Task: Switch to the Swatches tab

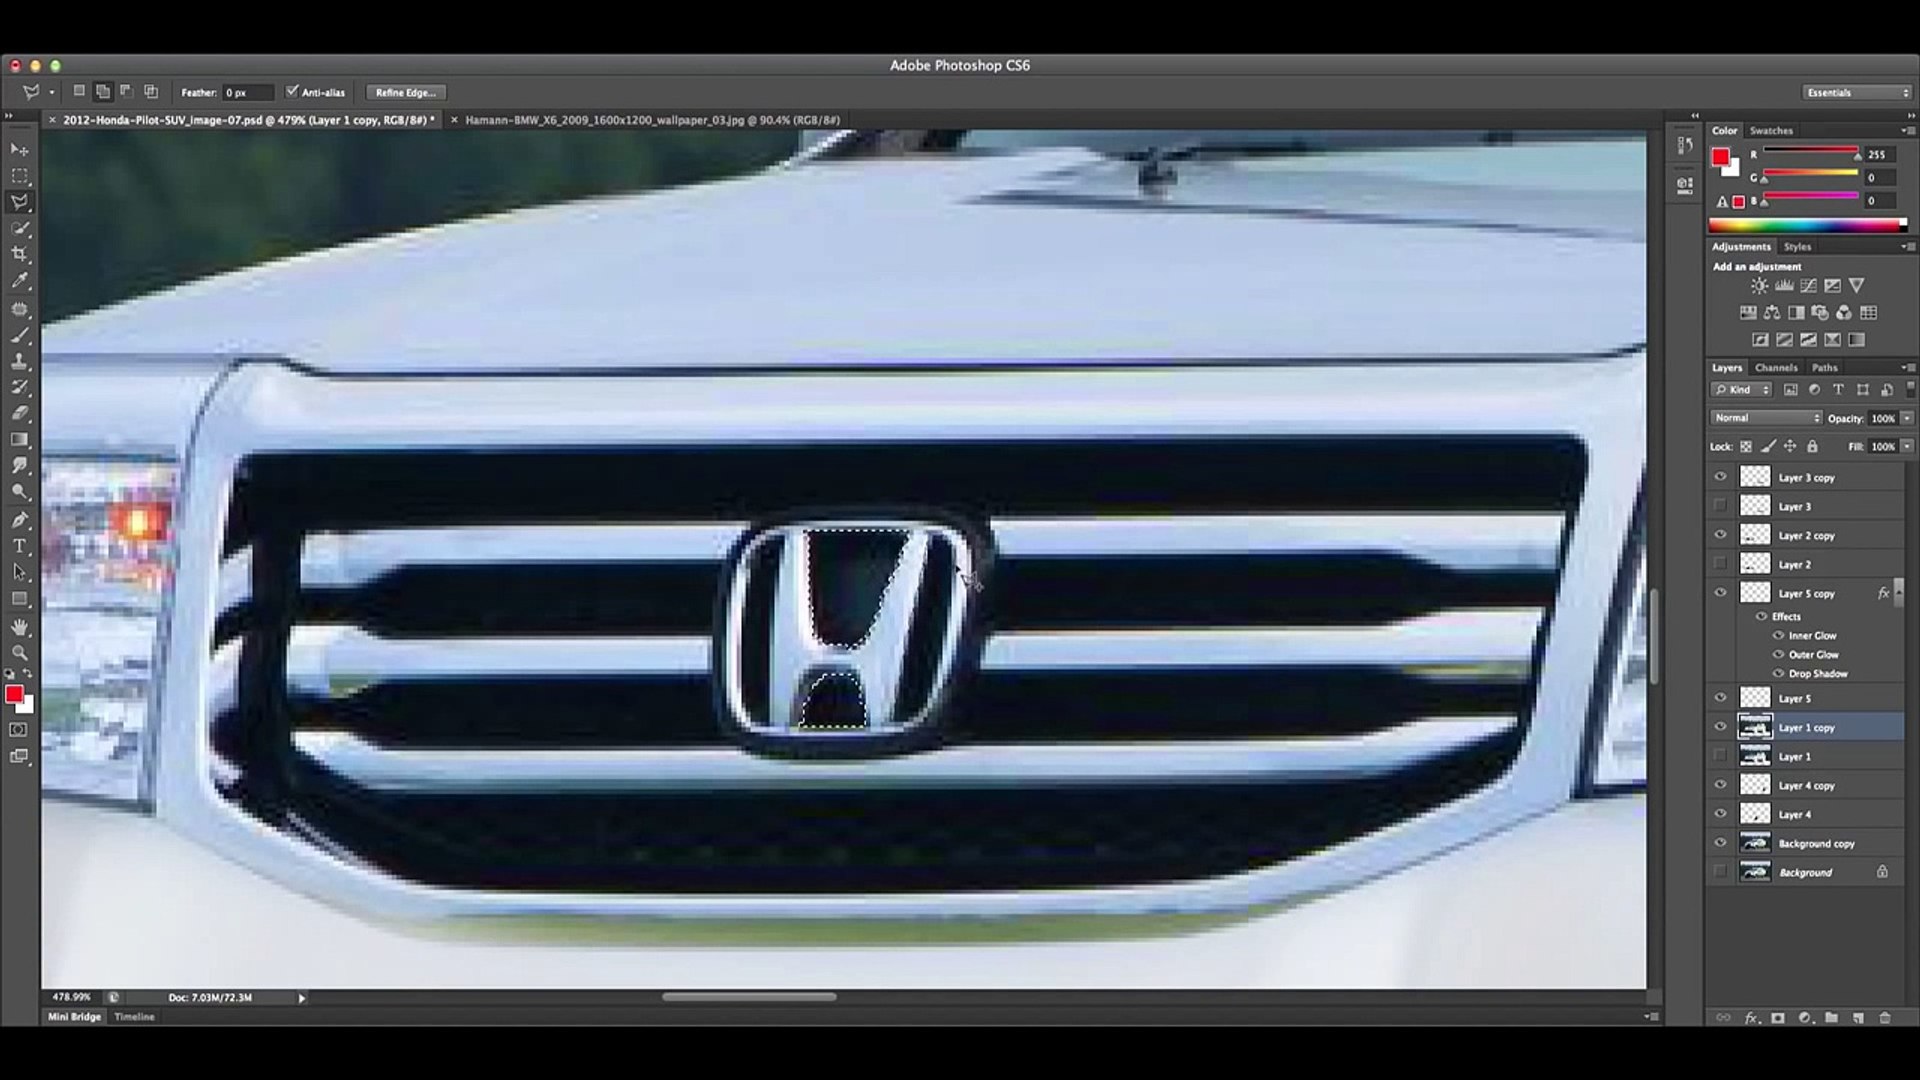Action: click(x=1771, y=131)
